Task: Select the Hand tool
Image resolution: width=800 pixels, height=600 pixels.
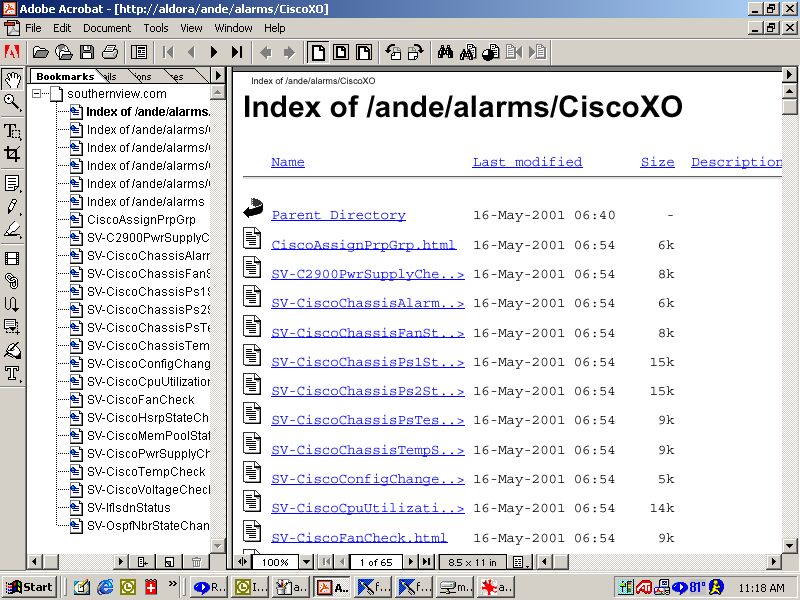Action: (x=13, y=79)
